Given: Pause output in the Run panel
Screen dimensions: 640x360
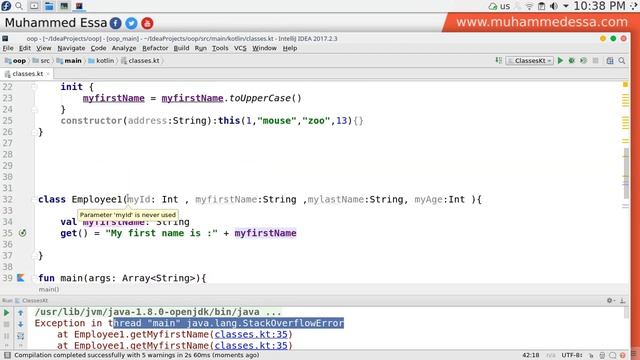Looking at the screenshot, I should (7, 336).
